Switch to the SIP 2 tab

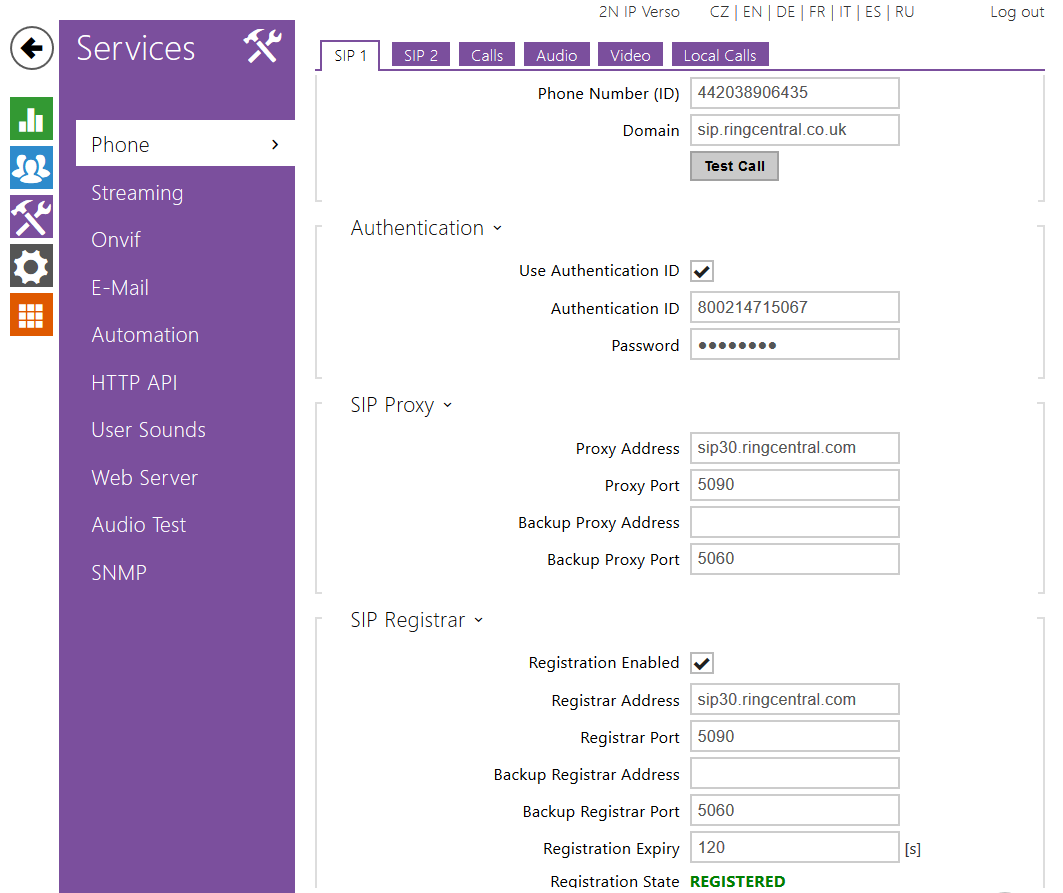point(421,55)
